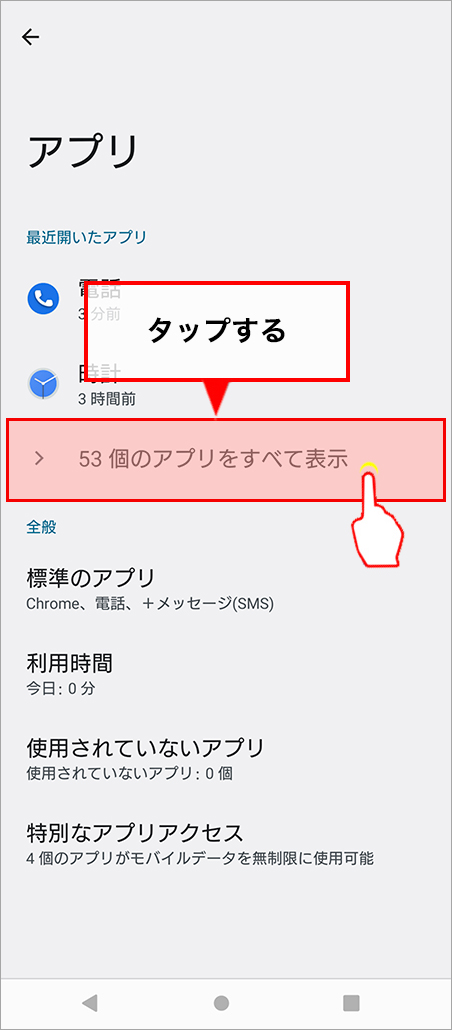The image size is (452, 1030).
Task: Click the タップする callout box
Action: (216, 331)
